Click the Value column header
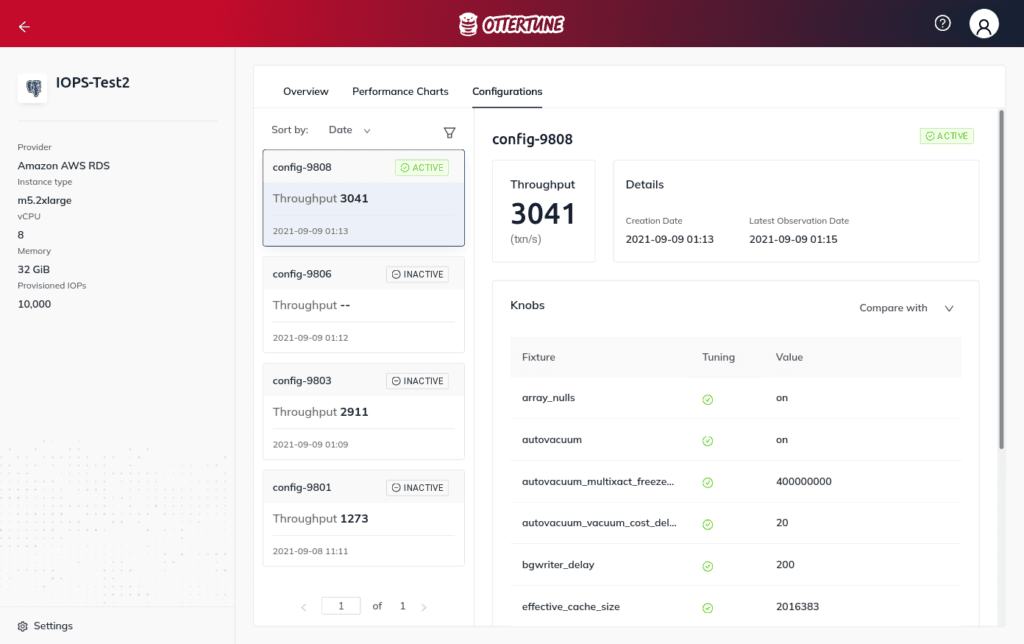This screenshot has width=1024, height=644. (x=789, y=357)
